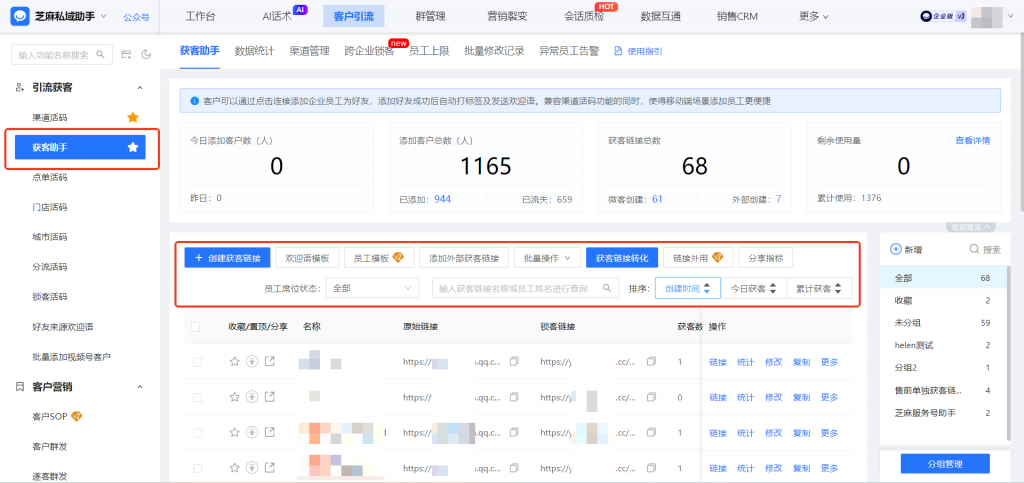Open the 更多 menu in the top navigation
Screen dimensions: 1024x483
814,16
